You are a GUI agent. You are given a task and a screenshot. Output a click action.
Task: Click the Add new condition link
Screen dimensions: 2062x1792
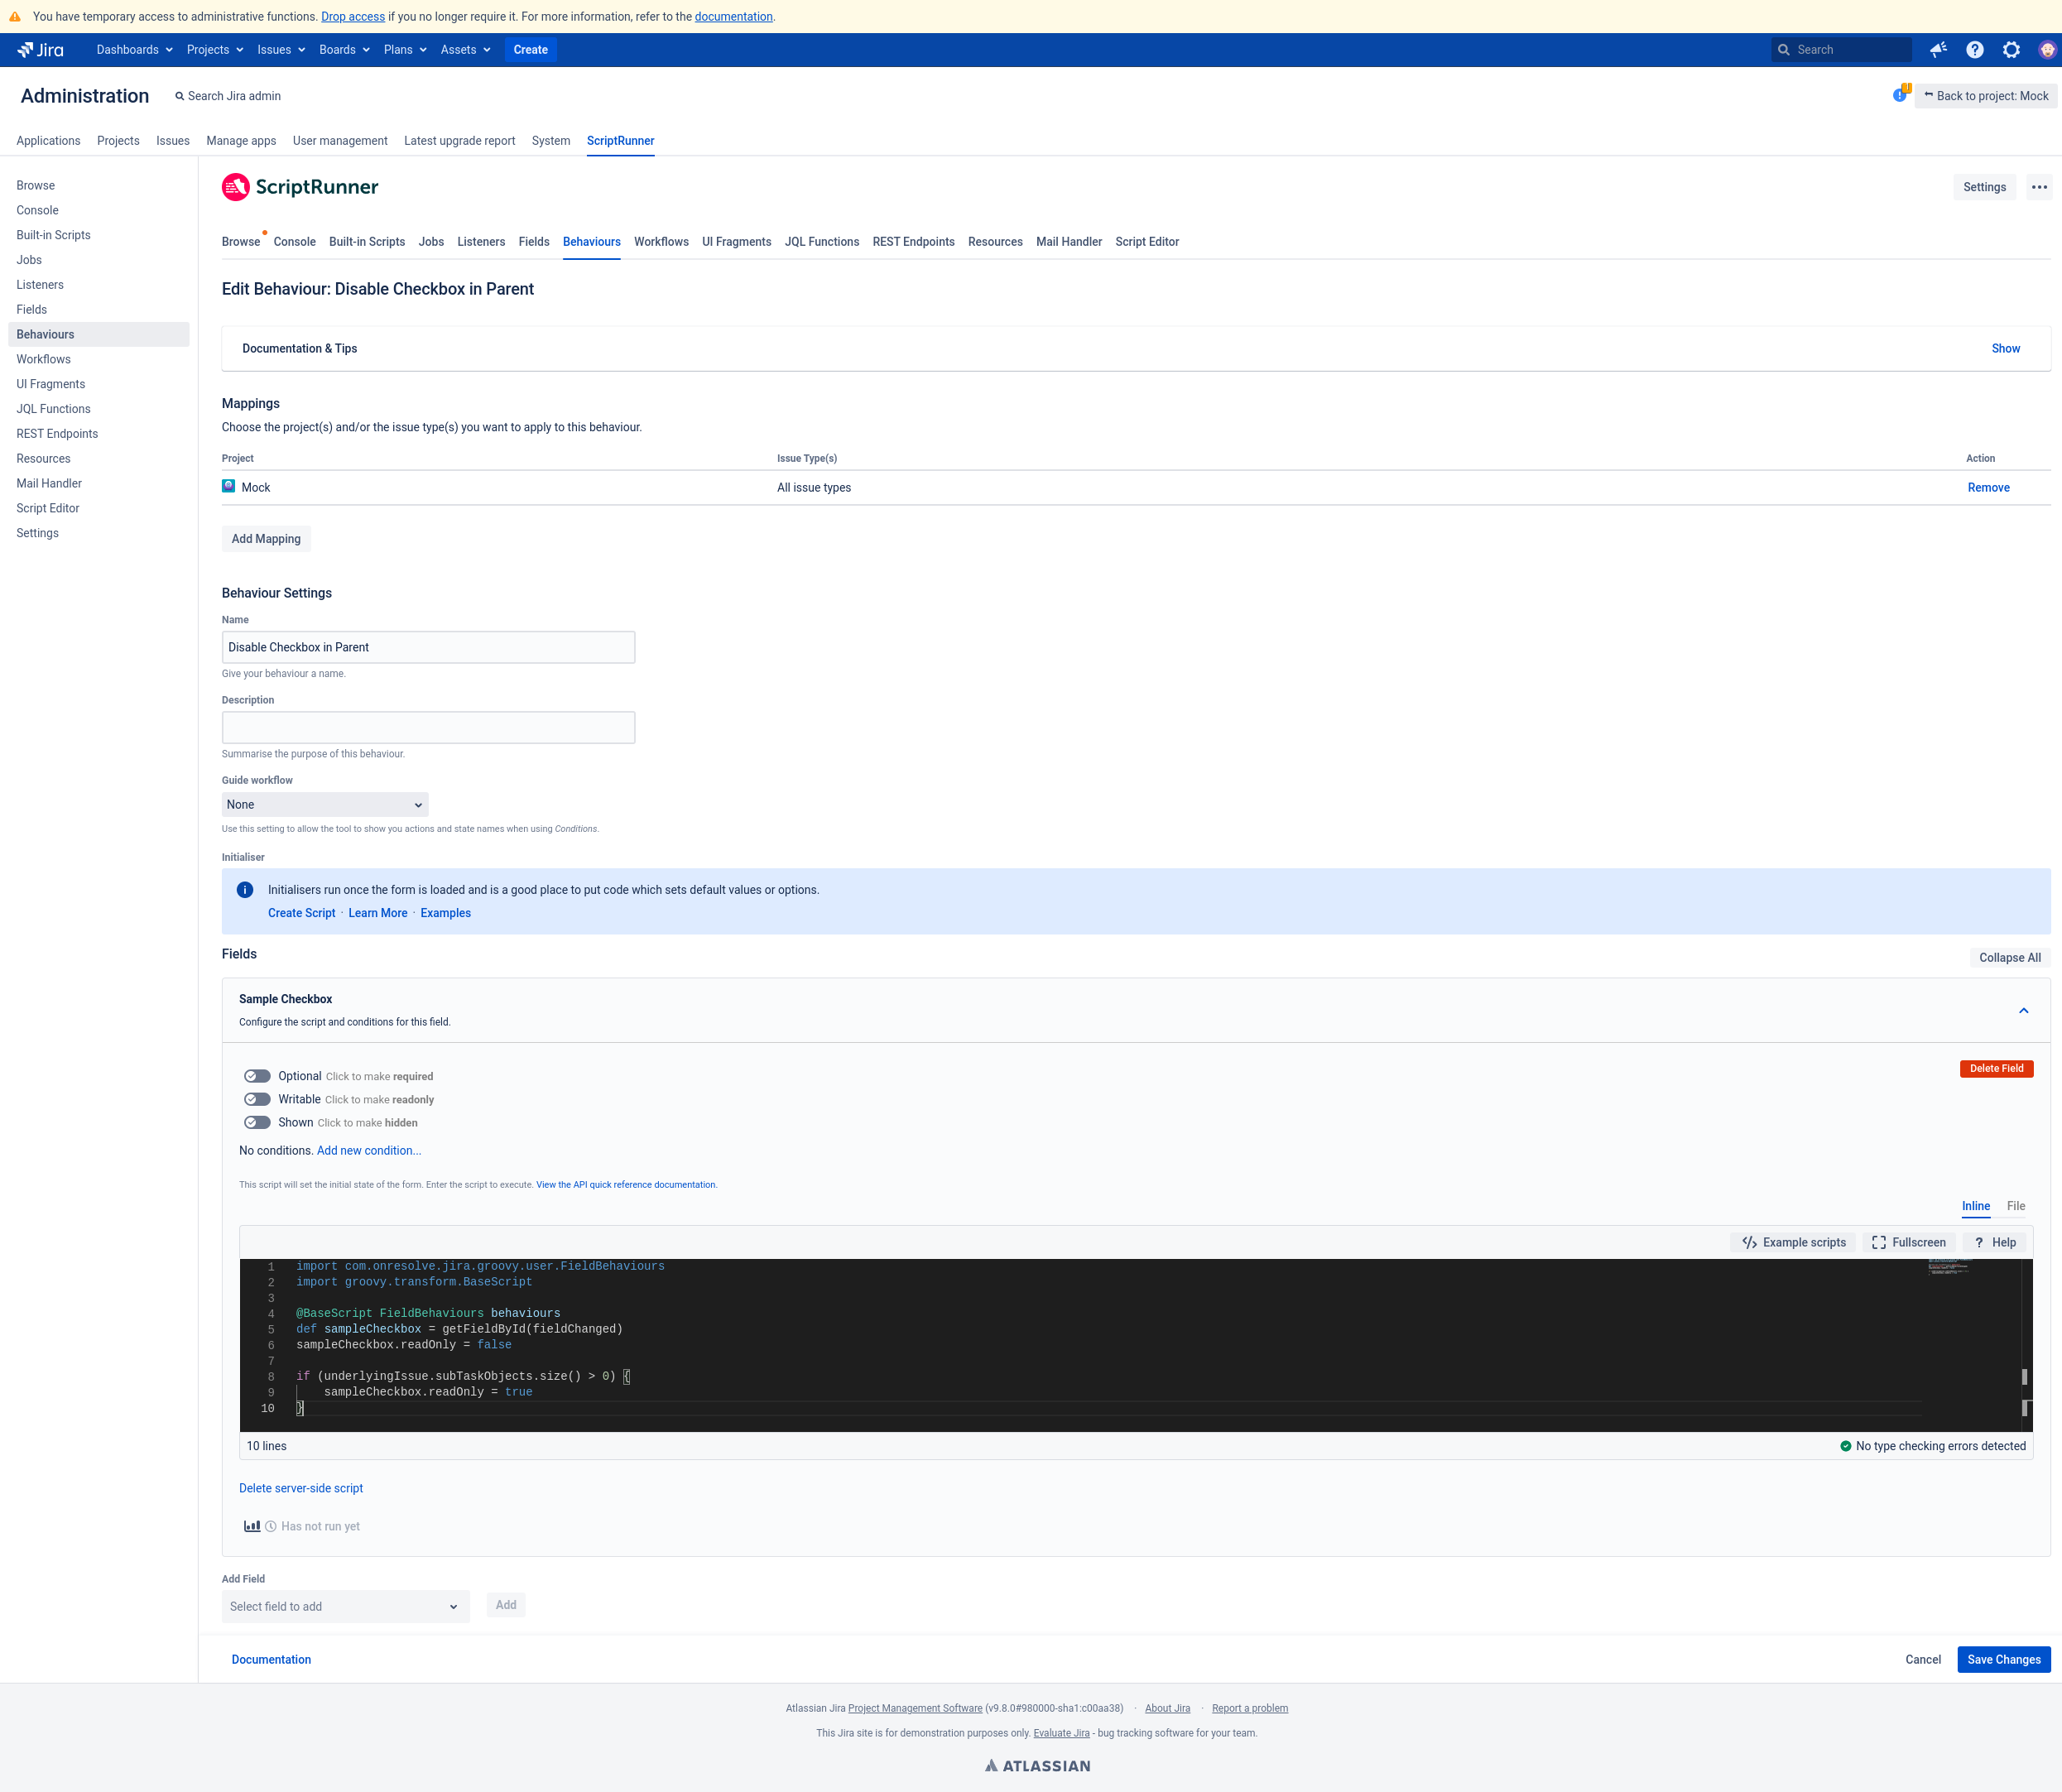tap(368, 1150)
